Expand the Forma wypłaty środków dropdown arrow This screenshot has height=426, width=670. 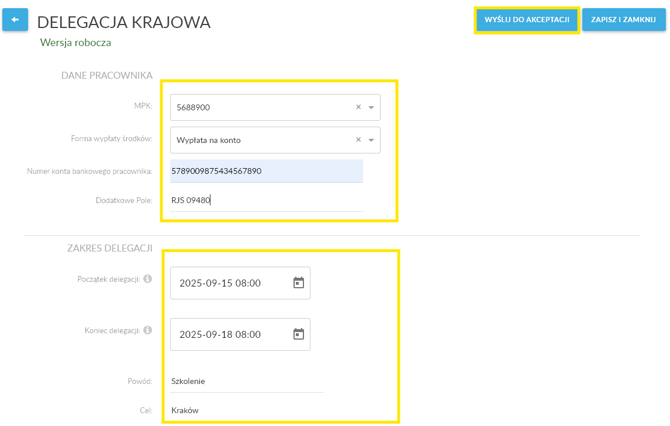tap(371, 140)
